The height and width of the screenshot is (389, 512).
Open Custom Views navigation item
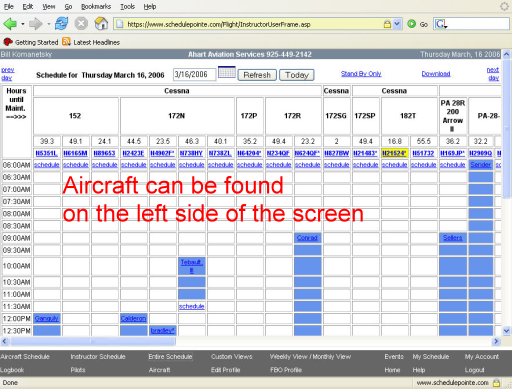(232, 356)
